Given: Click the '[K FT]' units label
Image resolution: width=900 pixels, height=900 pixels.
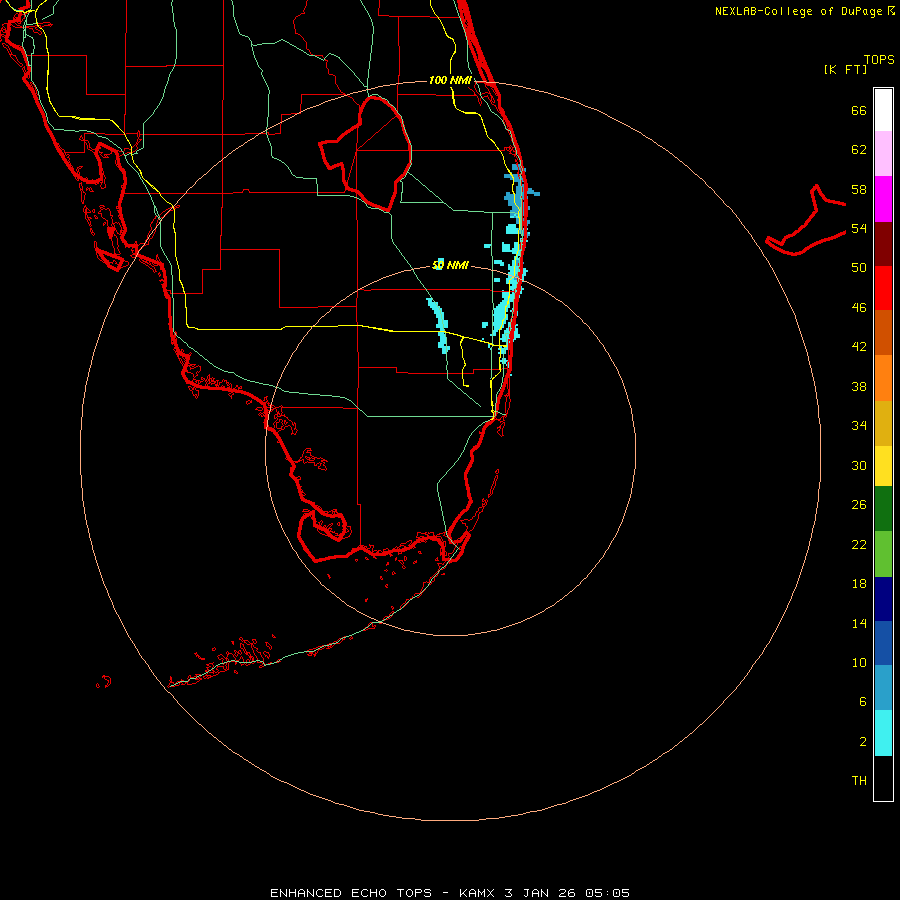Looking at the screenshot, I should tap(845, 70).
